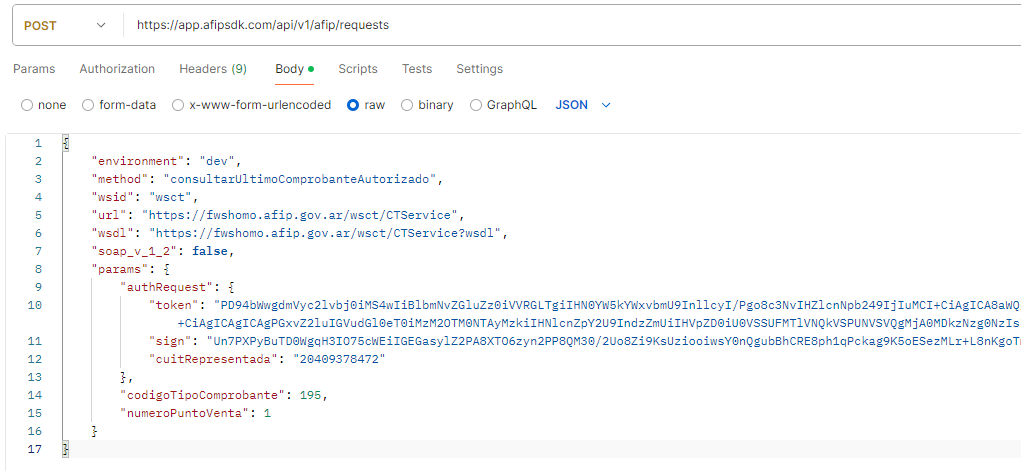Open the request Settings tab
The image size is (1021, 471).
pyautogui.click(x=479, y=69)
